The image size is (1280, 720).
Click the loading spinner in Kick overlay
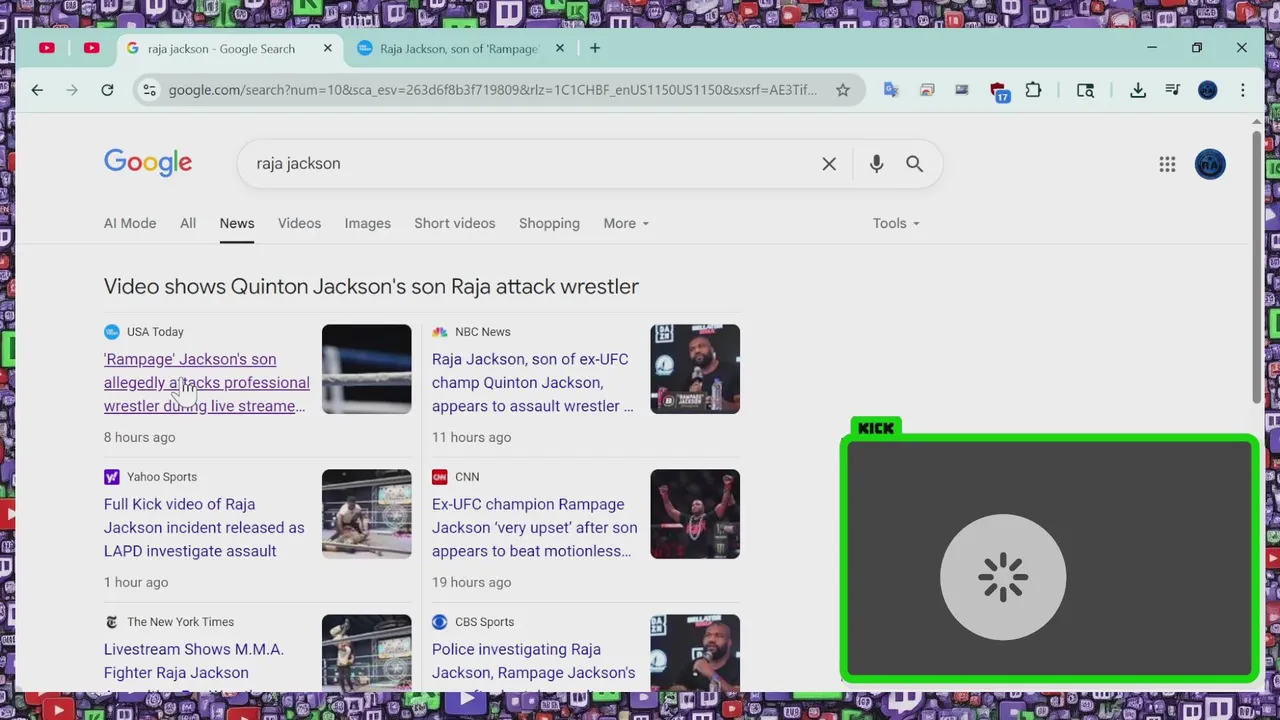tap(1003, 577)
